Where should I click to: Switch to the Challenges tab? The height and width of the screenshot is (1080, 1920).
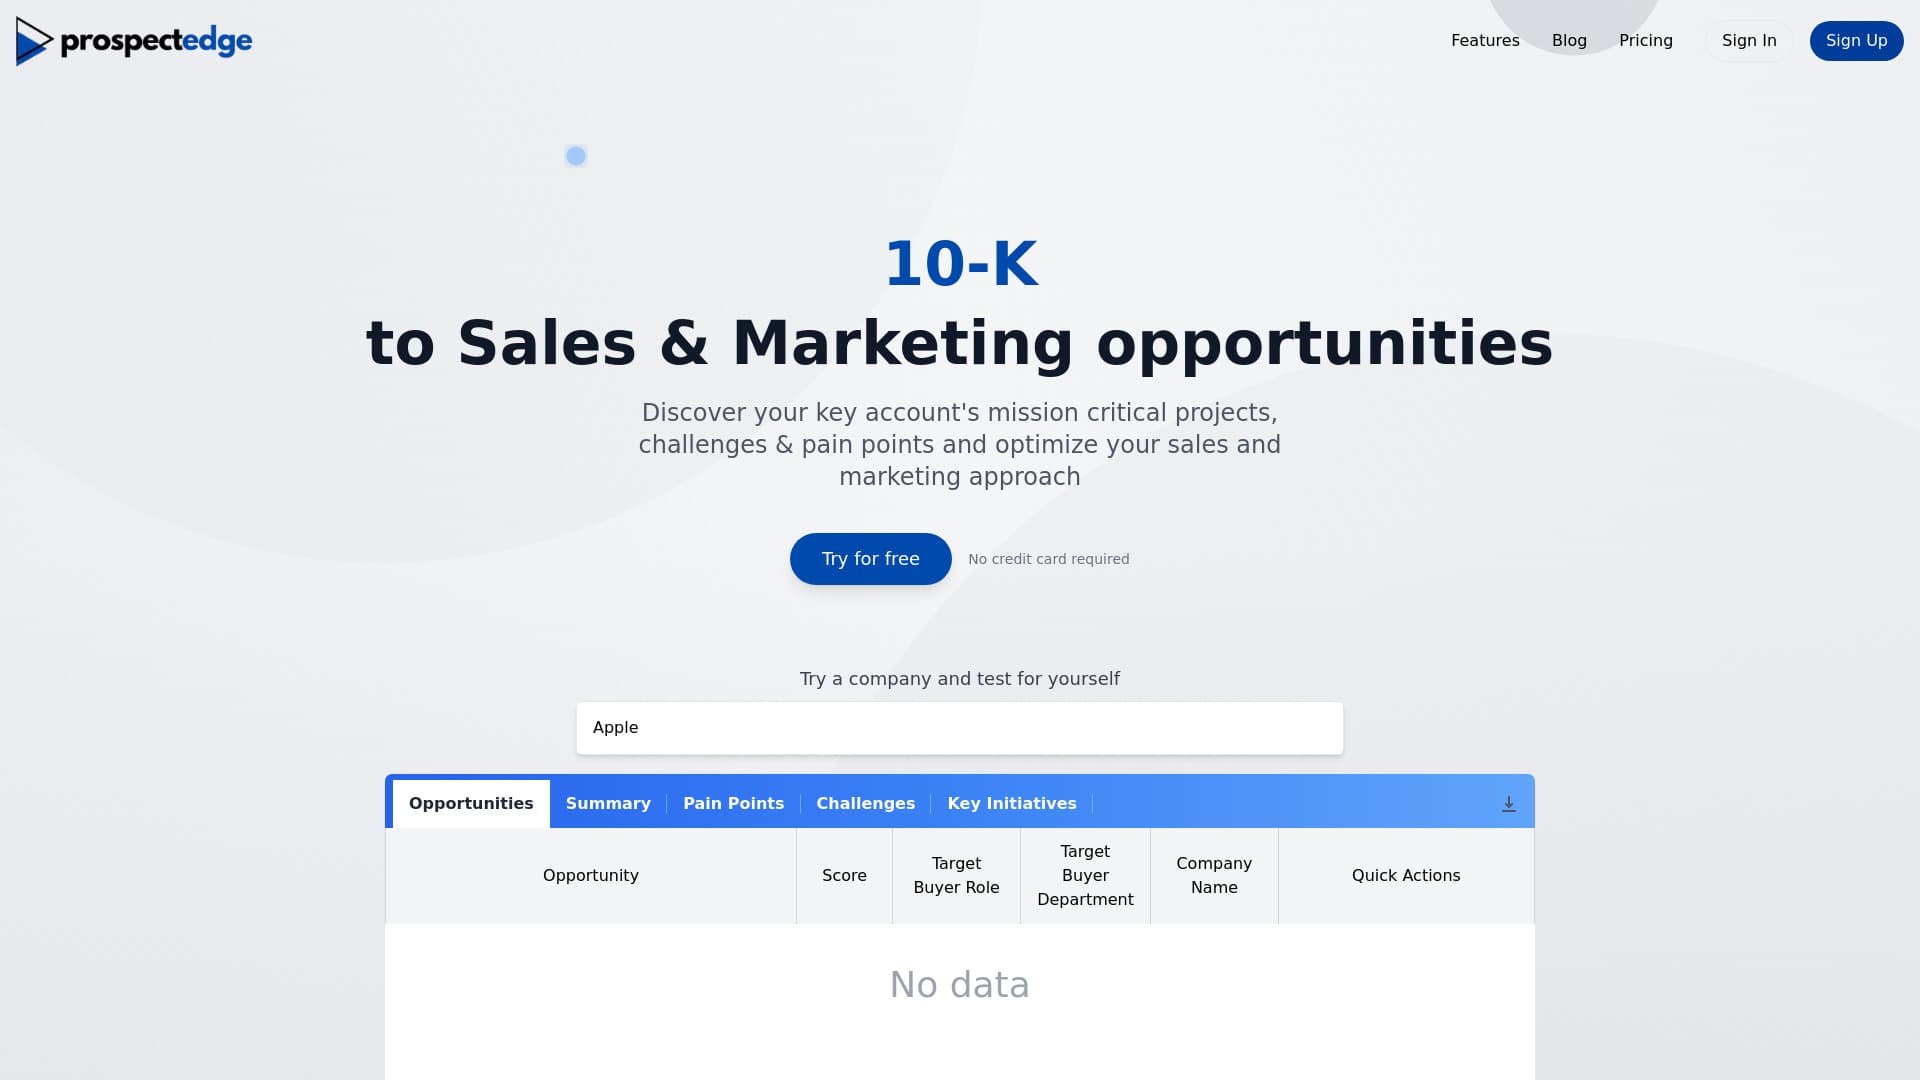pyautogui.click(x=865, y=804)
